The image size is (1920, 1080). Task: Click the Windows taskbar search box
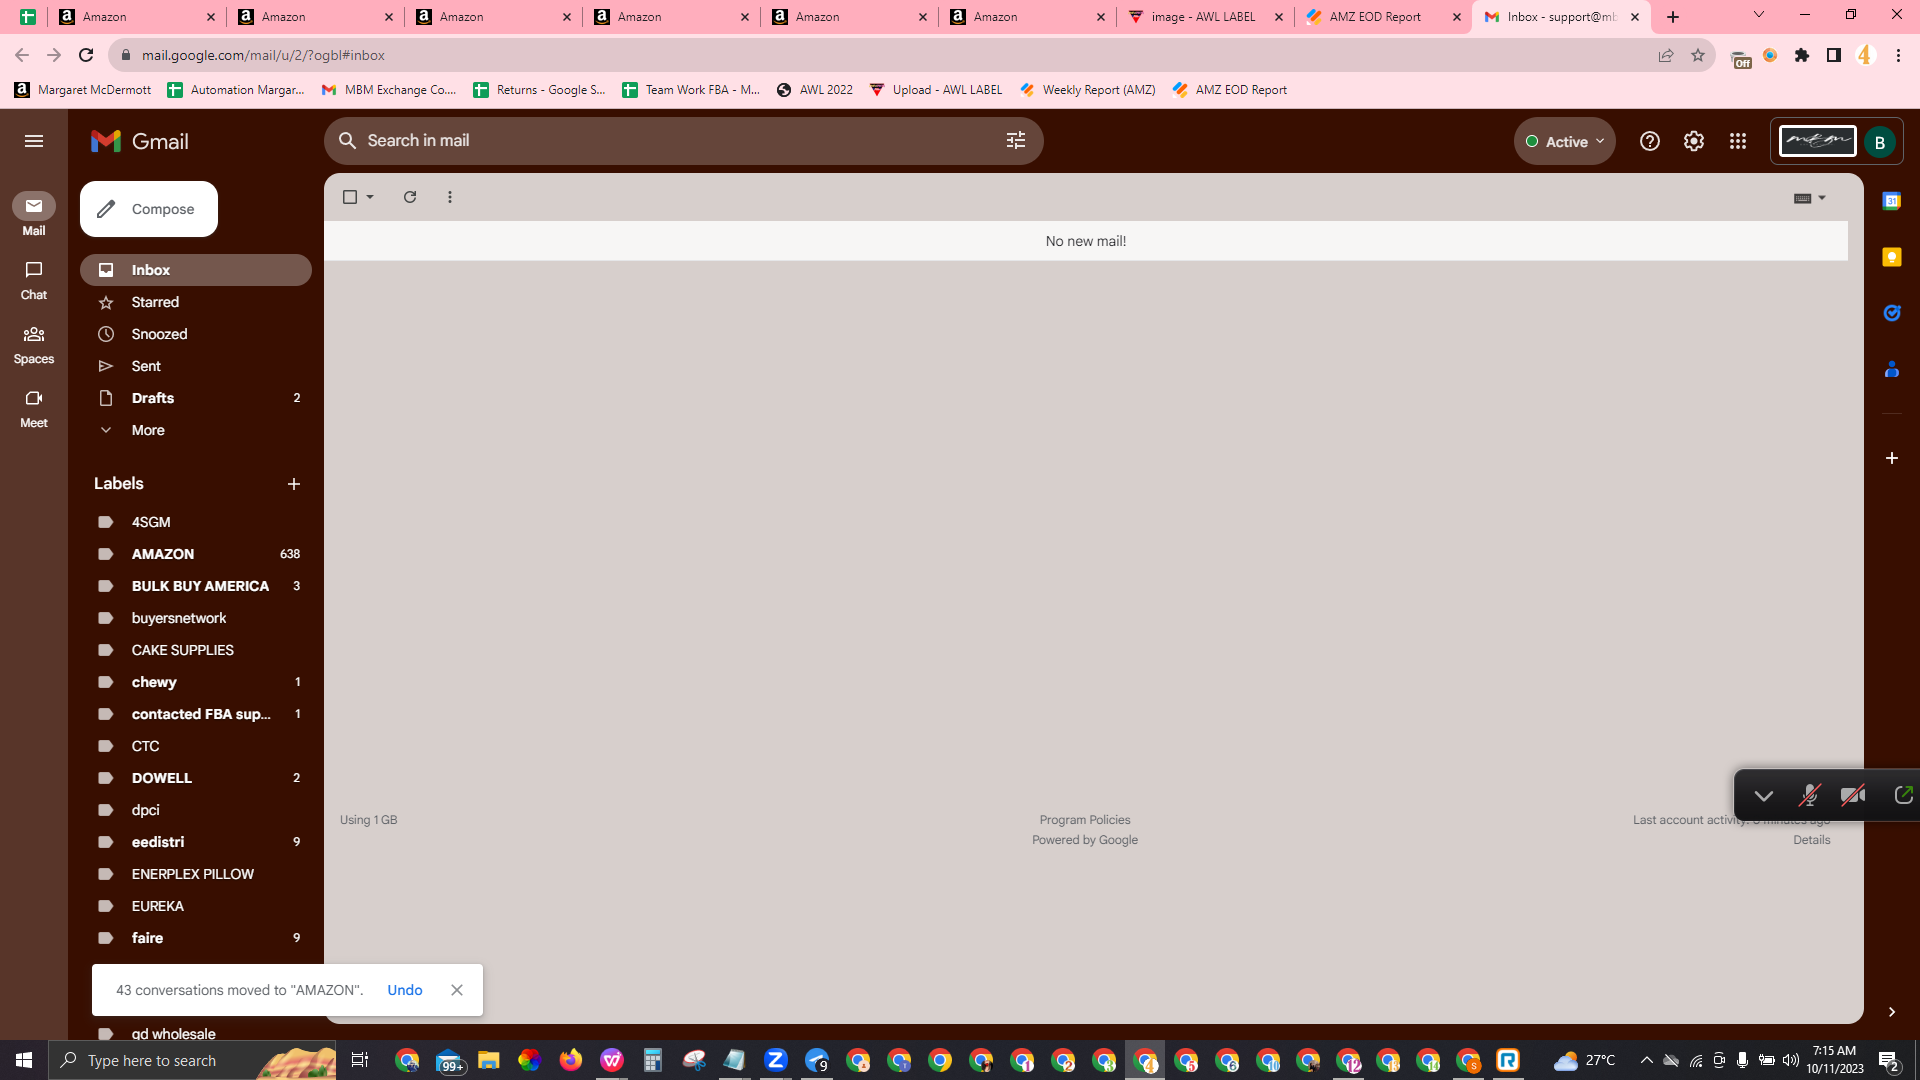pos(194,1060)
